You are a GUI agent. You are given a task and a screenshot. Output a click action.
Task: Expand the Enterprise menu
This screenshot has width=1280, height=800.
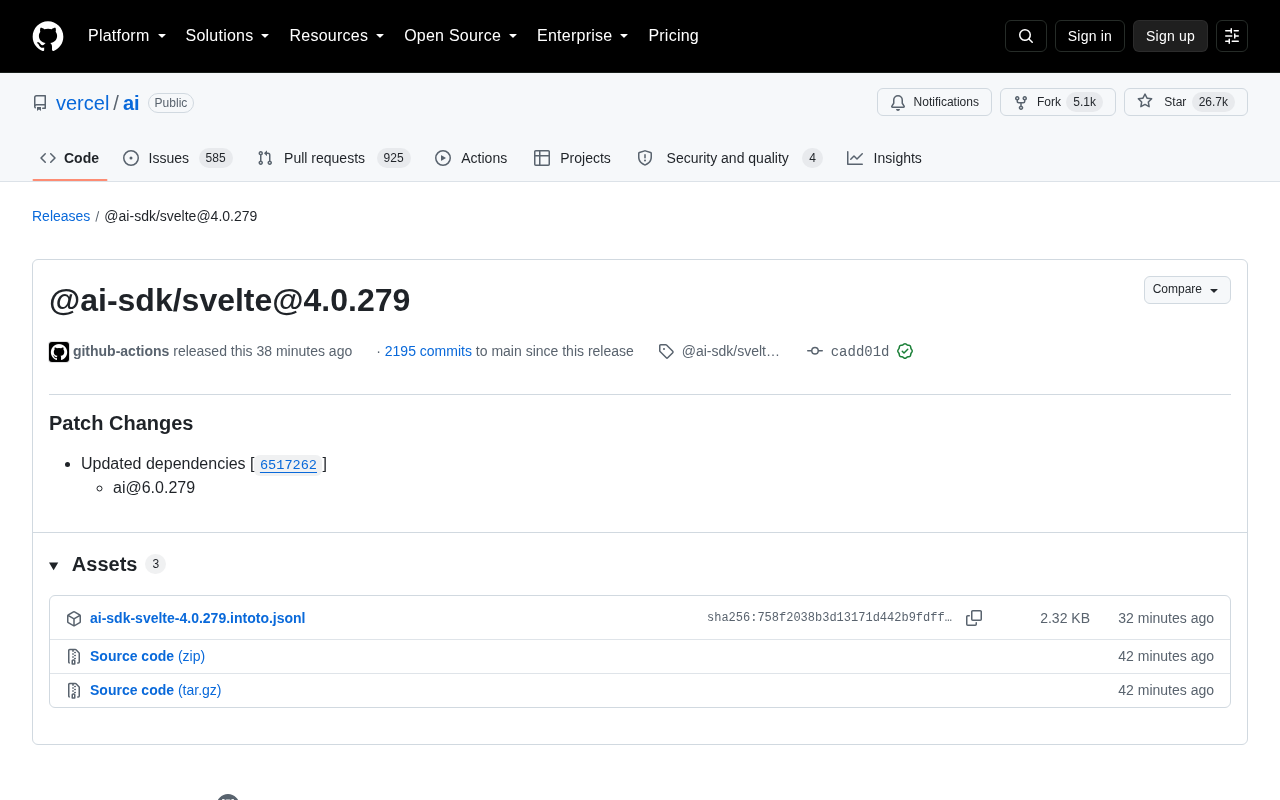[583, 36]
